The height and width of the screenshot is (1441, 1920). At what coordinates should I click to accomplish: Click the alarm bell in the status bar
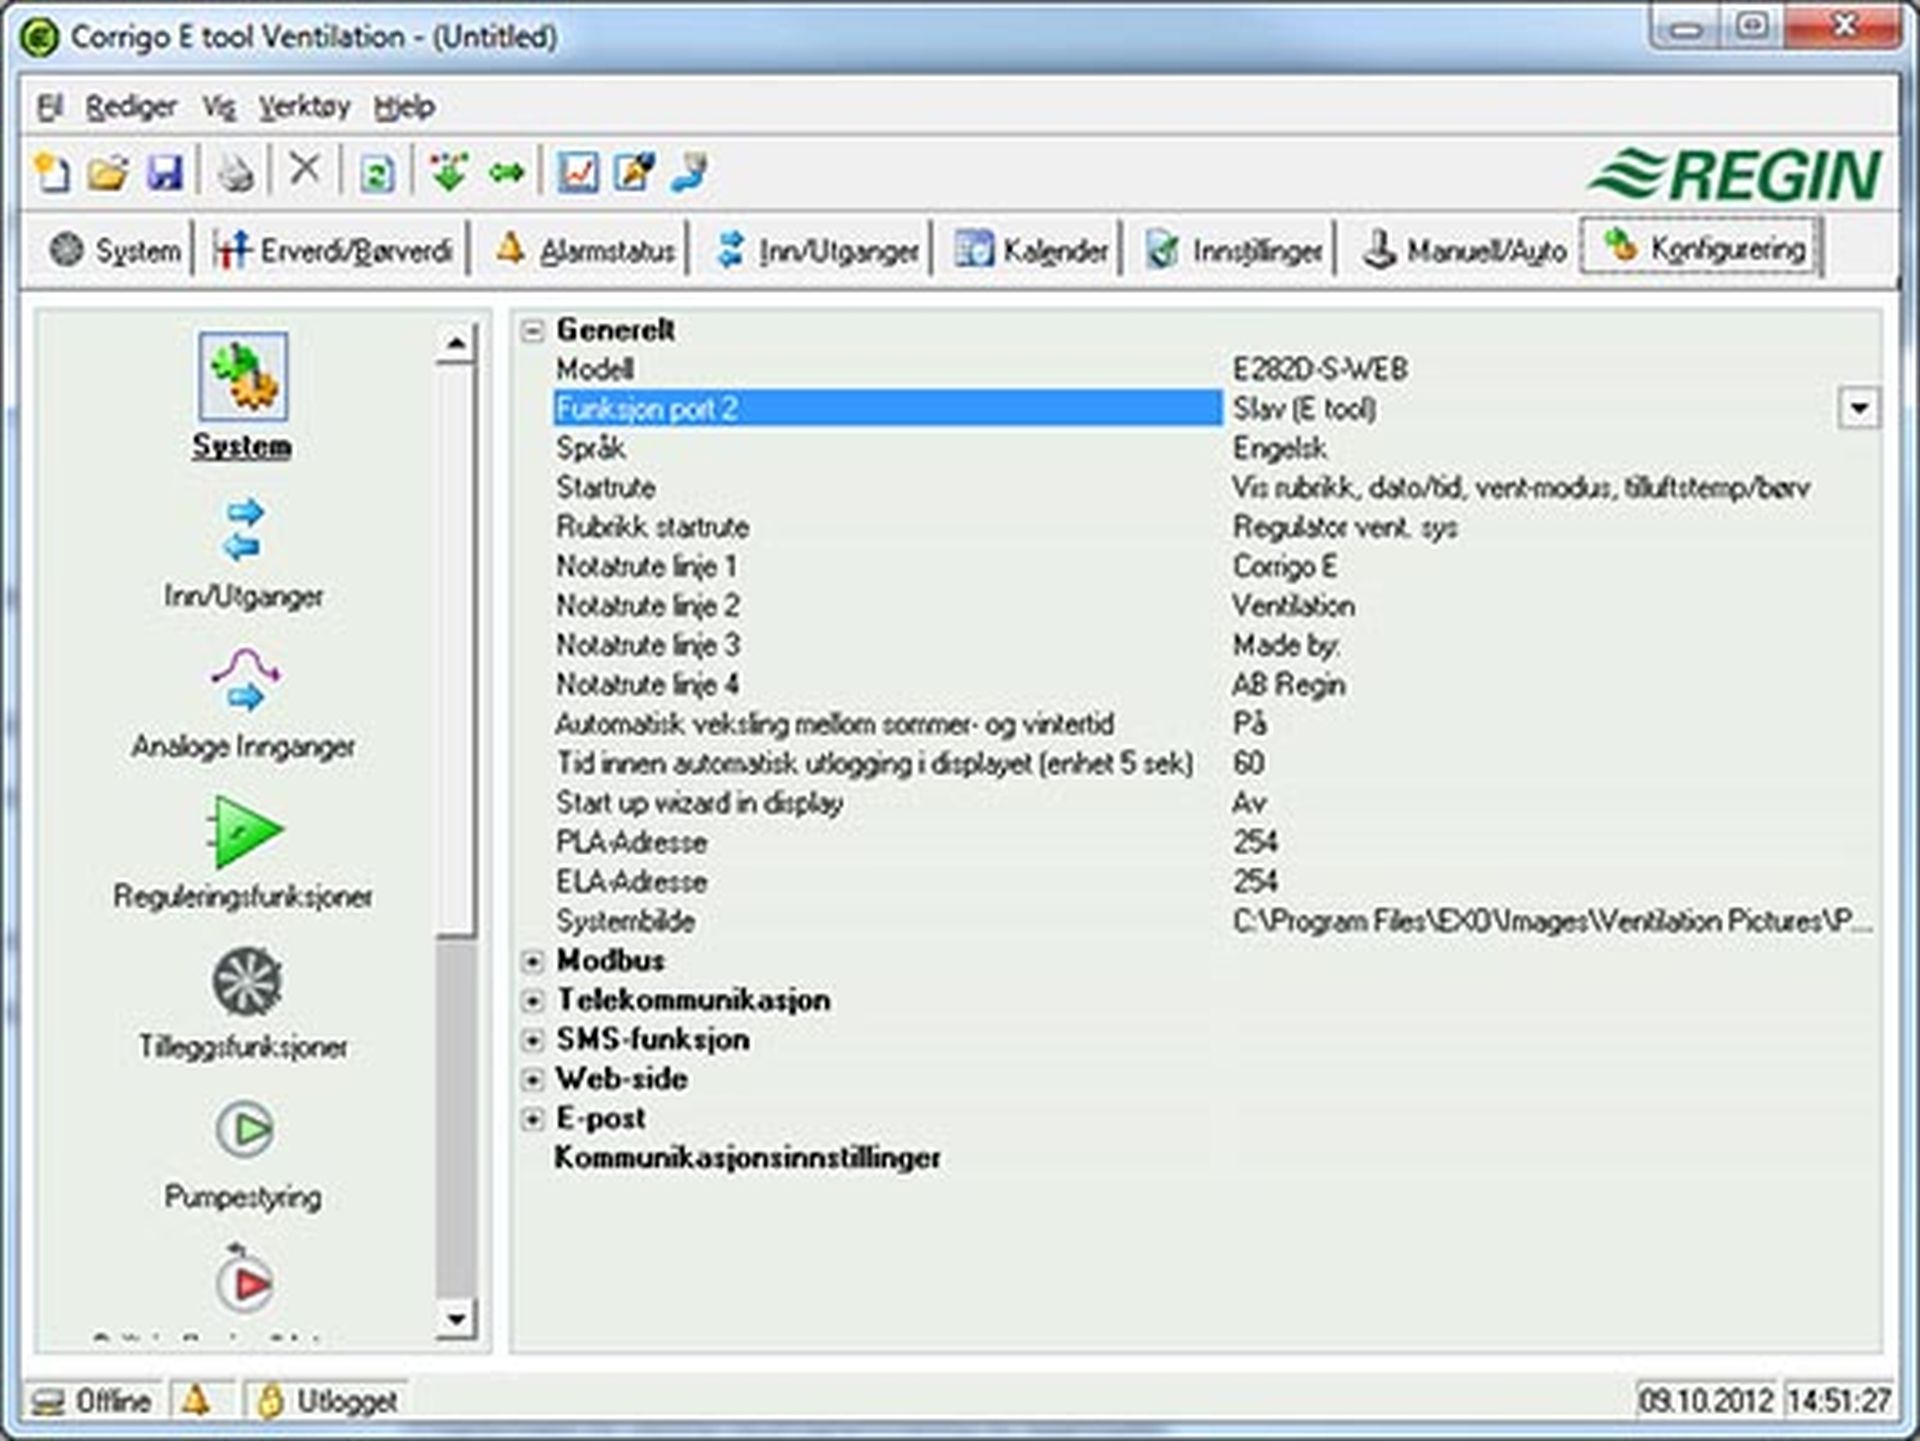coord(196,1401)
